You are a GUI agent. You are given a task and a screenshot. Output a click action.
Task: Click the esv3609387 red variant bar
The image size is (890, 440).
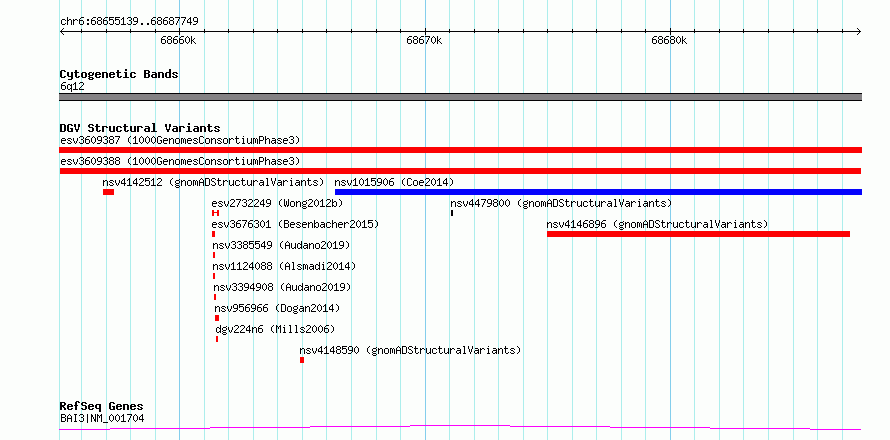460,150
